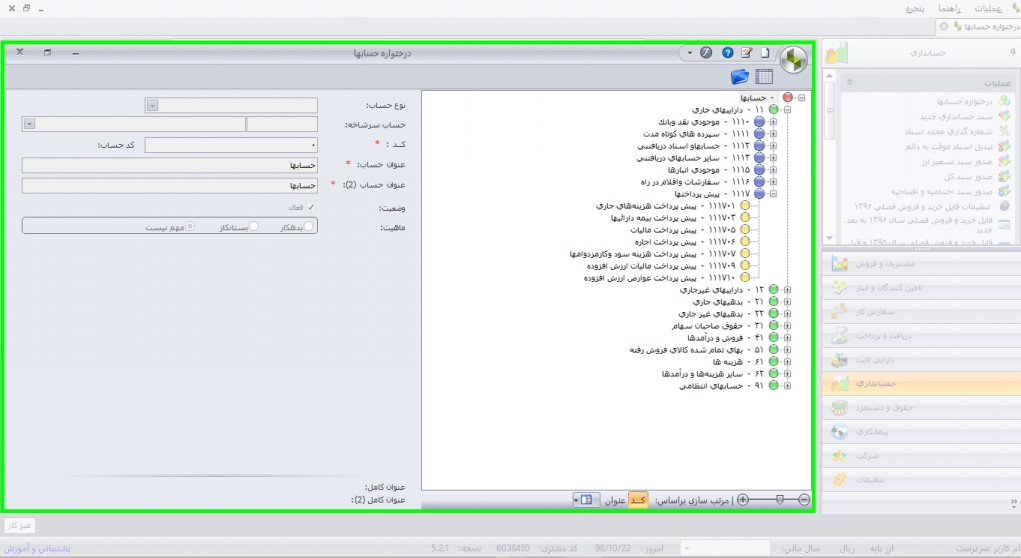Viewport: 1021px width, 558px height.
Task: Click icon beside سند حسابداري جديد
Action: pos(1004,116)
